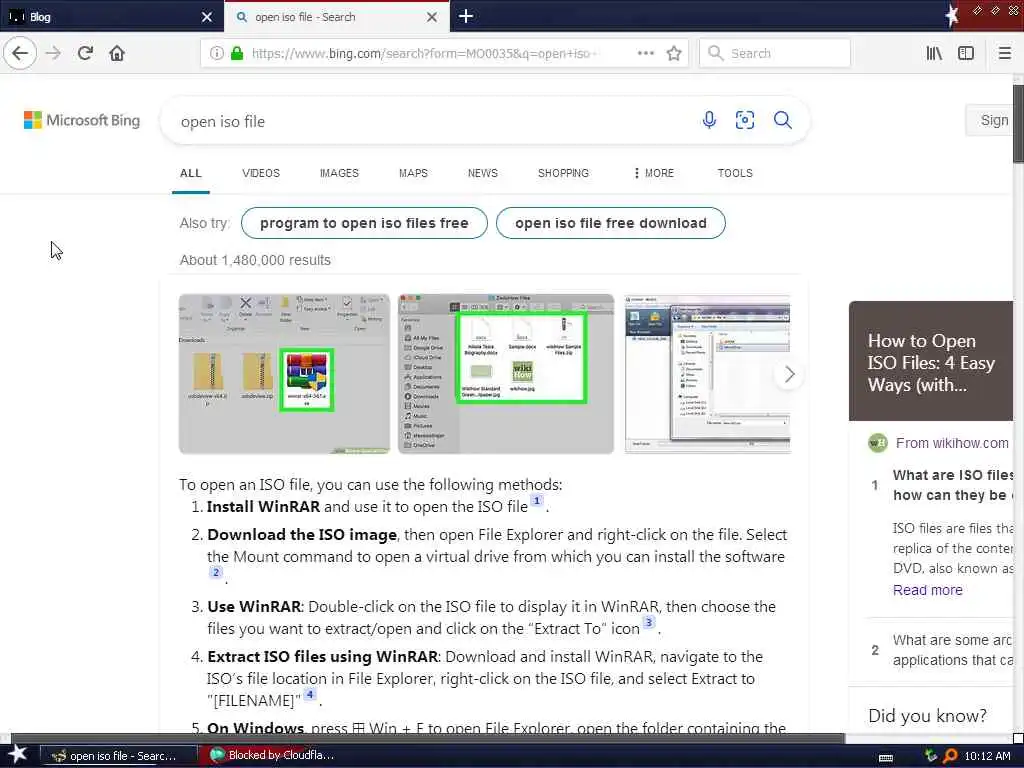Select the open iso file - Search tab
This screenshot has width=1024, height=768.
(x=336, y=17)
